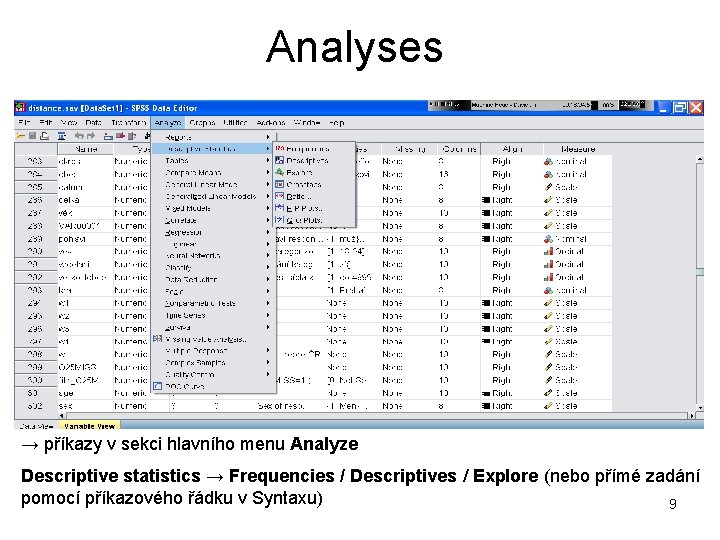
Task: Click the Ordinal measure icon in the vzdelani row
Action: (x=548, y=264)
